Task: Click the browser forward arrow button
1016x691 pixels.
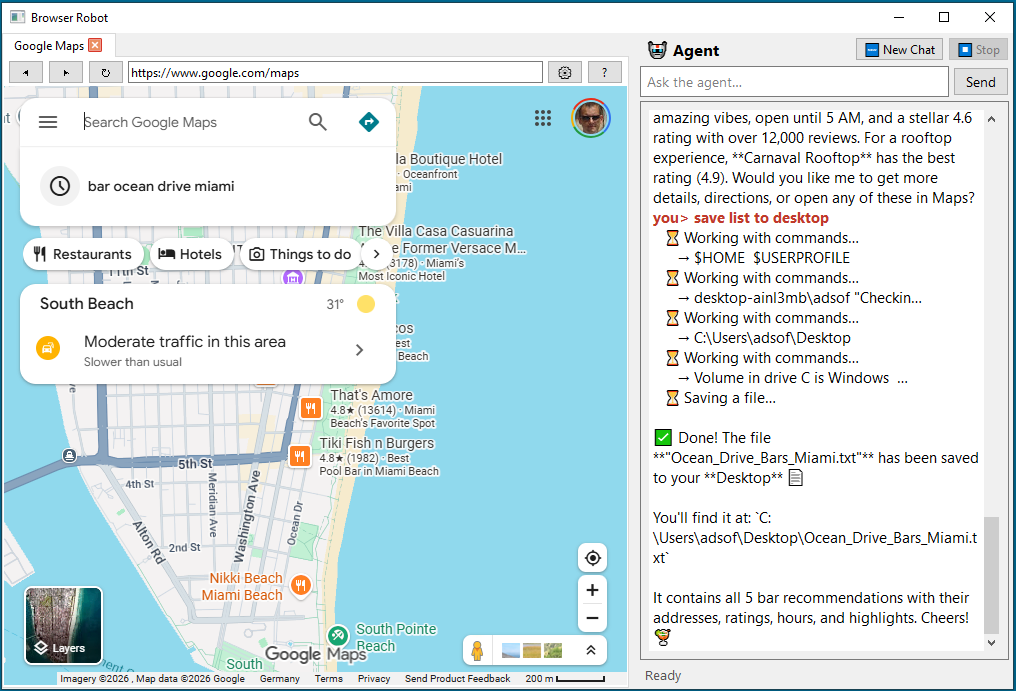Action: click(x=66, y=73)
